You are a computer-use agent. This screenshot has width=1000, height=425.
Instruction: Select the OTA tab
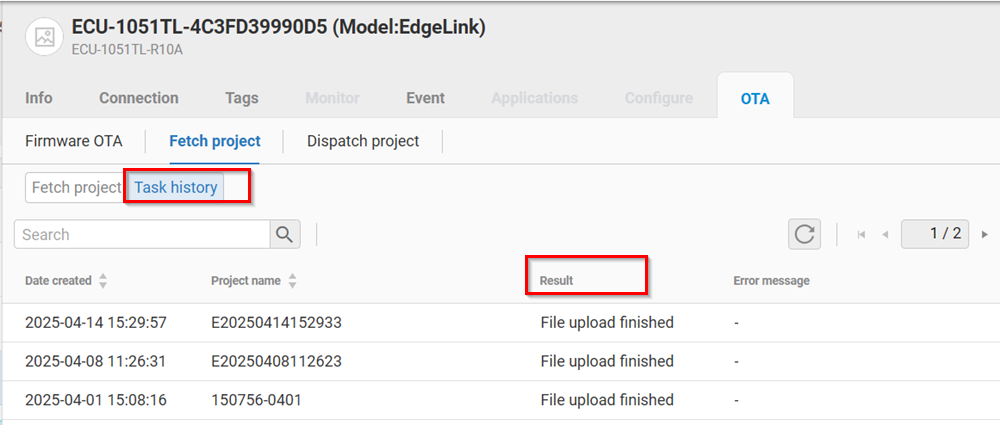point(755,98)
